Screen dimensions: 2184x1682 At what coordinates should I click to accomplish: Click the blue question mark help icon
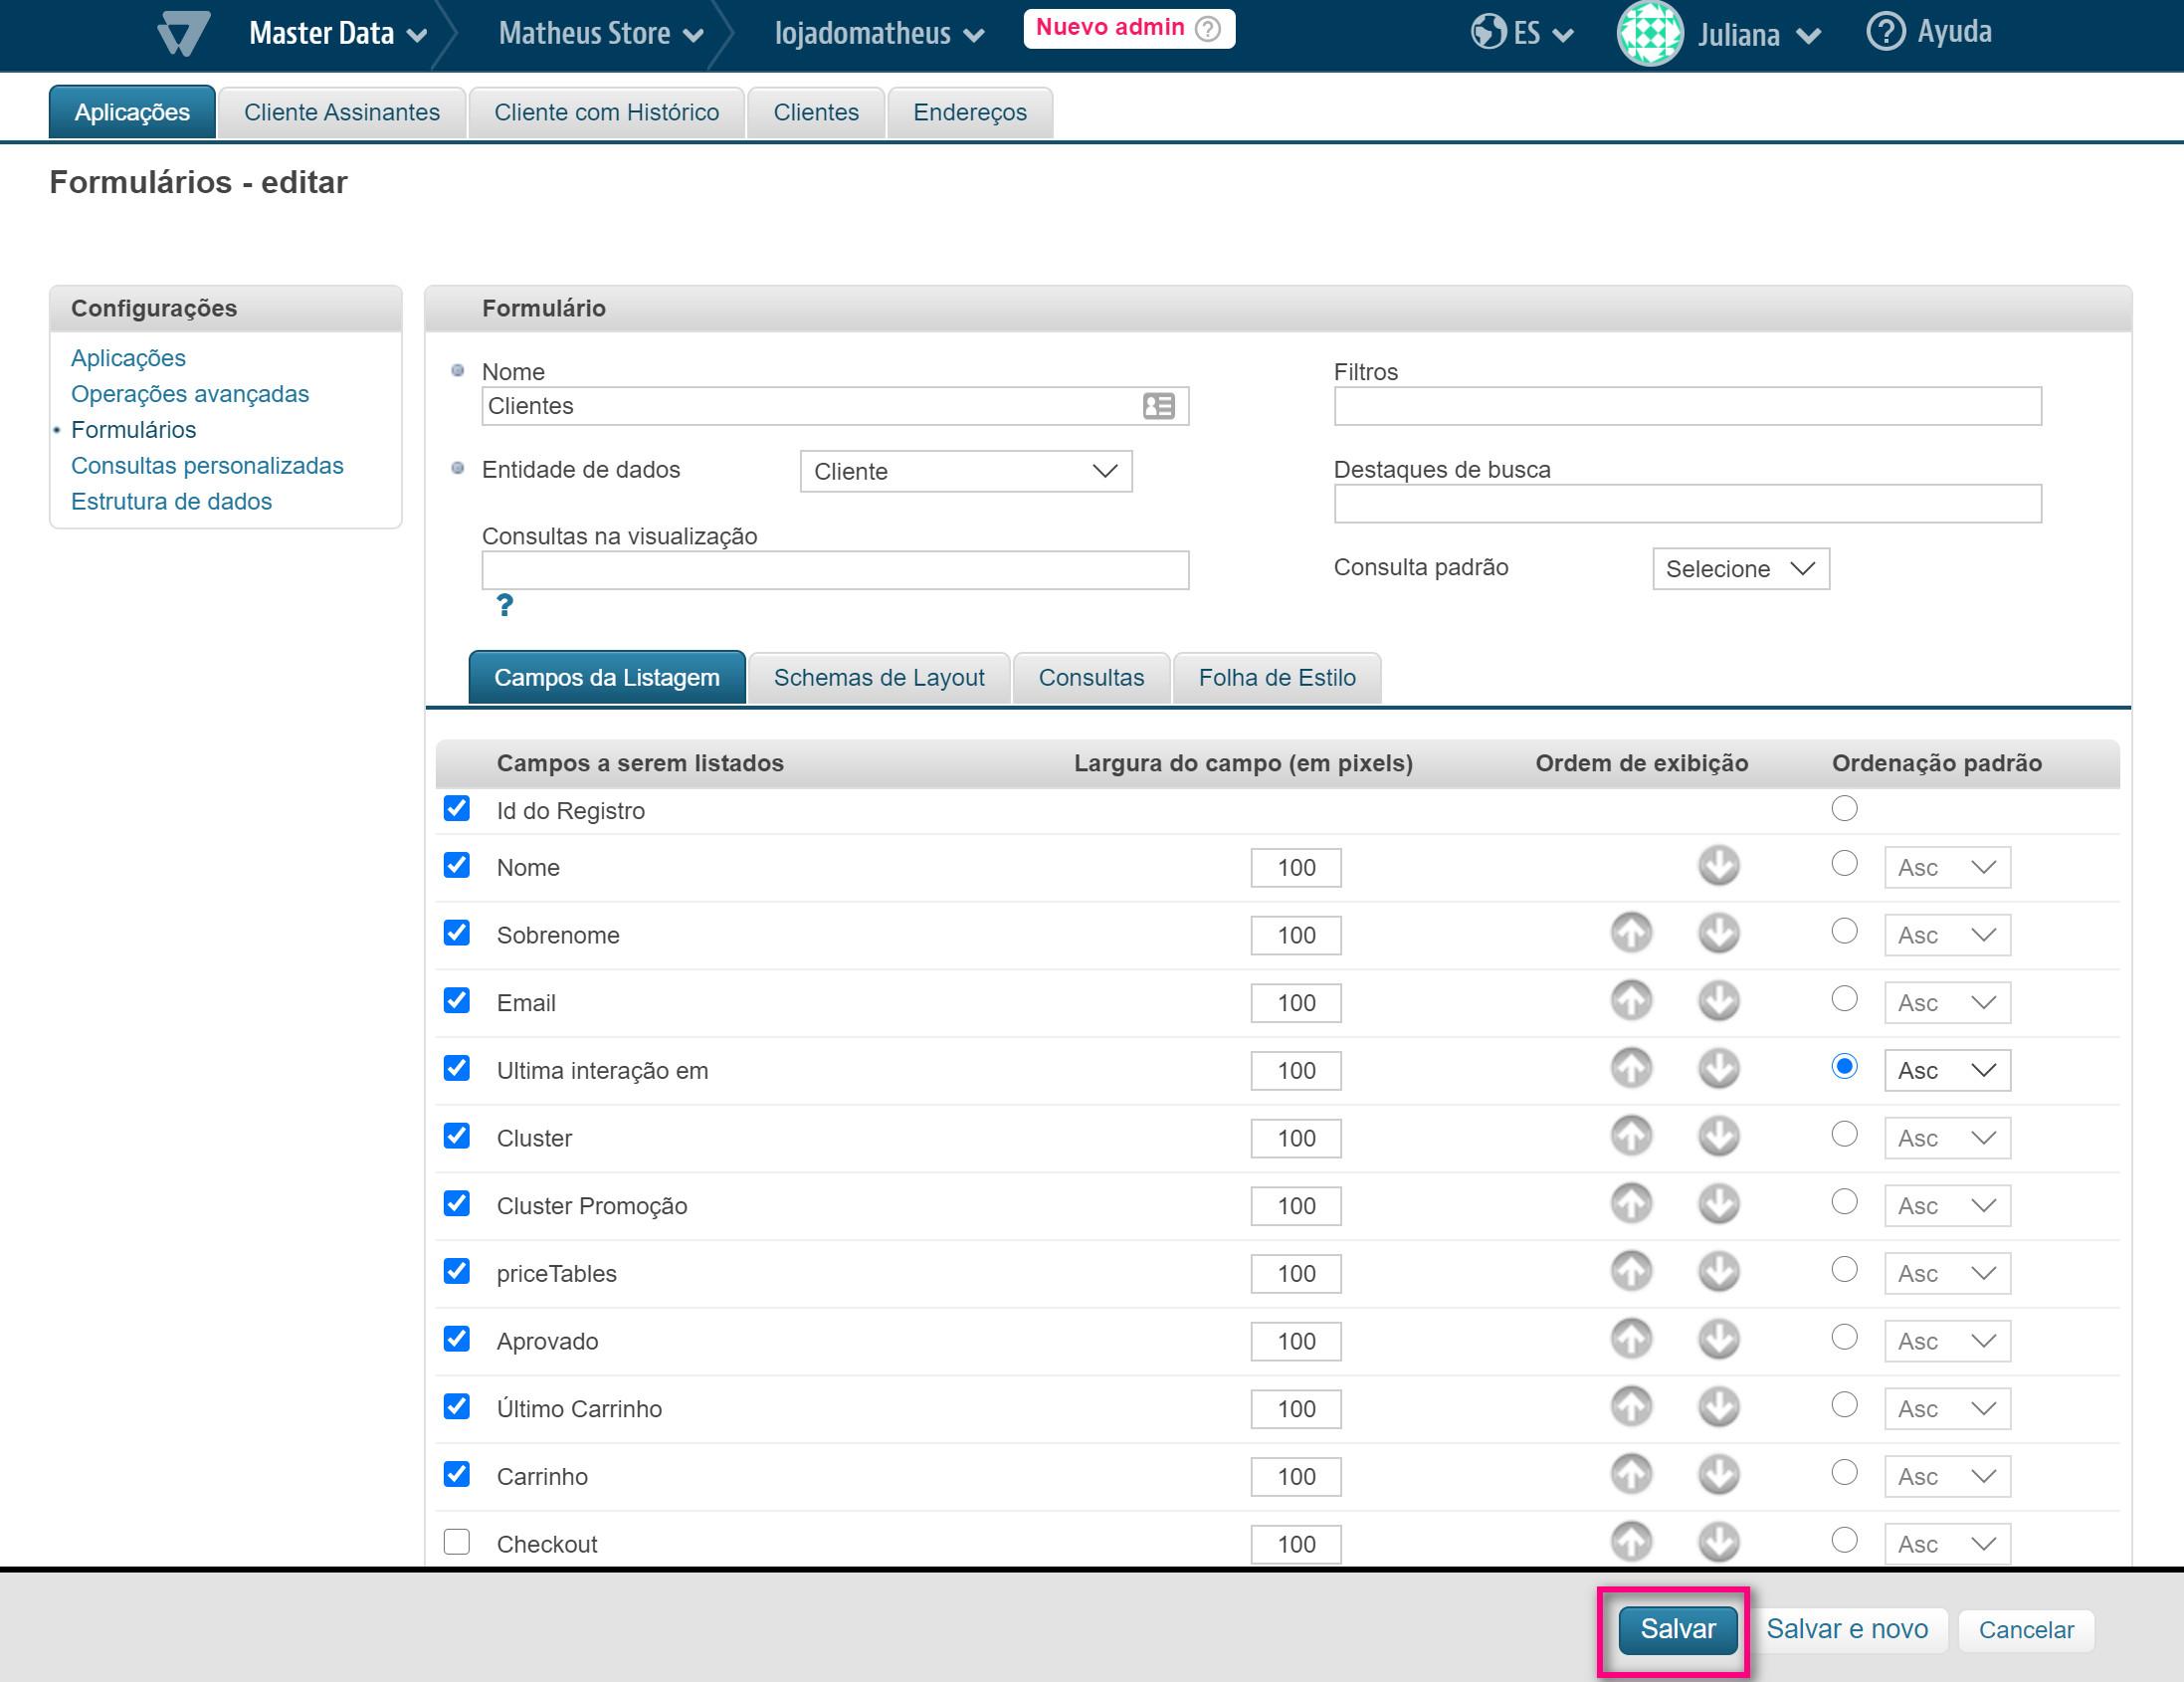(x=505, y=605)
